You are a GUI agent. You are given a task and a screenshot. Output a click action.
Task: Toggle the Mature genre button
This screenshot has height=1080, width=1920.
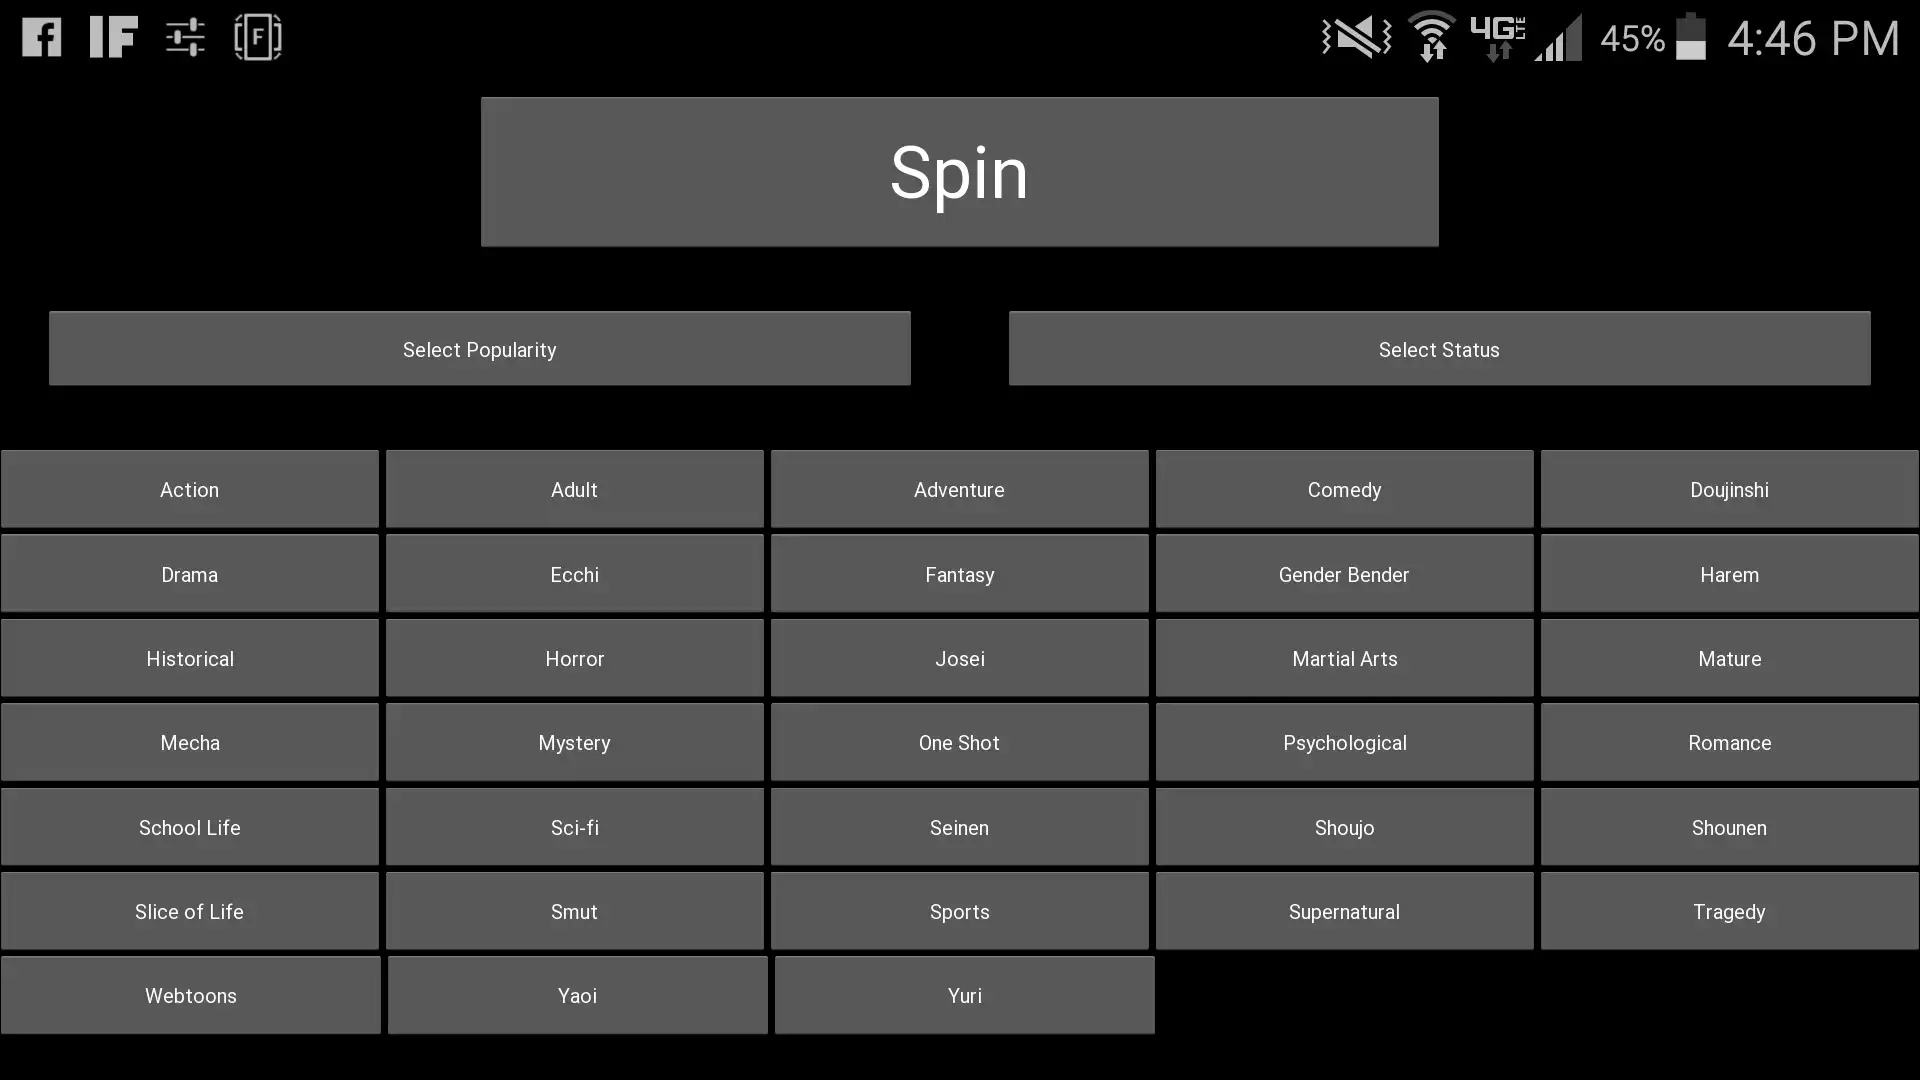(x=1729, y=658)
